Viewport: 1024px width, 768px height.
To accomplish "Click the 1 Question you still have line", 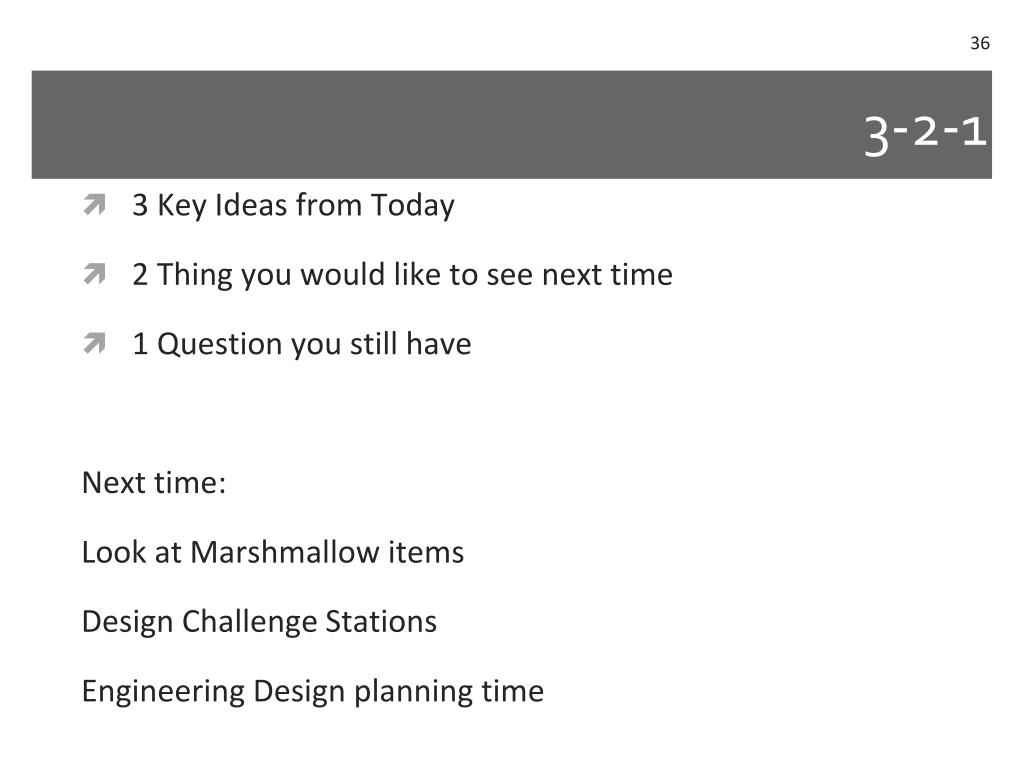I will pos(302,344).
